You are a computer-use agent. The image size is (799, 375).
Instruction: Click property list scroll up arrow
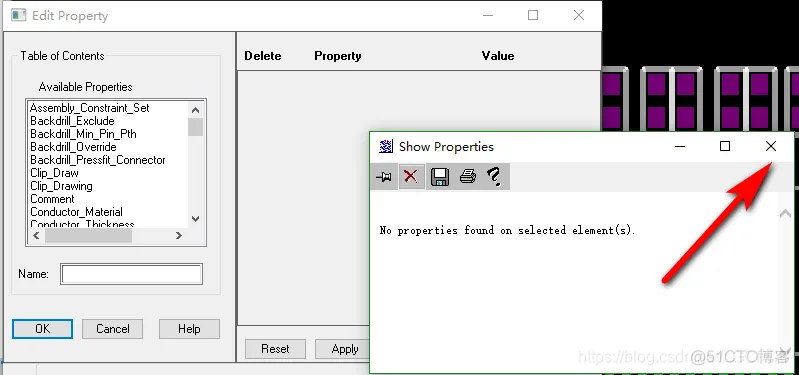(195, 110)
